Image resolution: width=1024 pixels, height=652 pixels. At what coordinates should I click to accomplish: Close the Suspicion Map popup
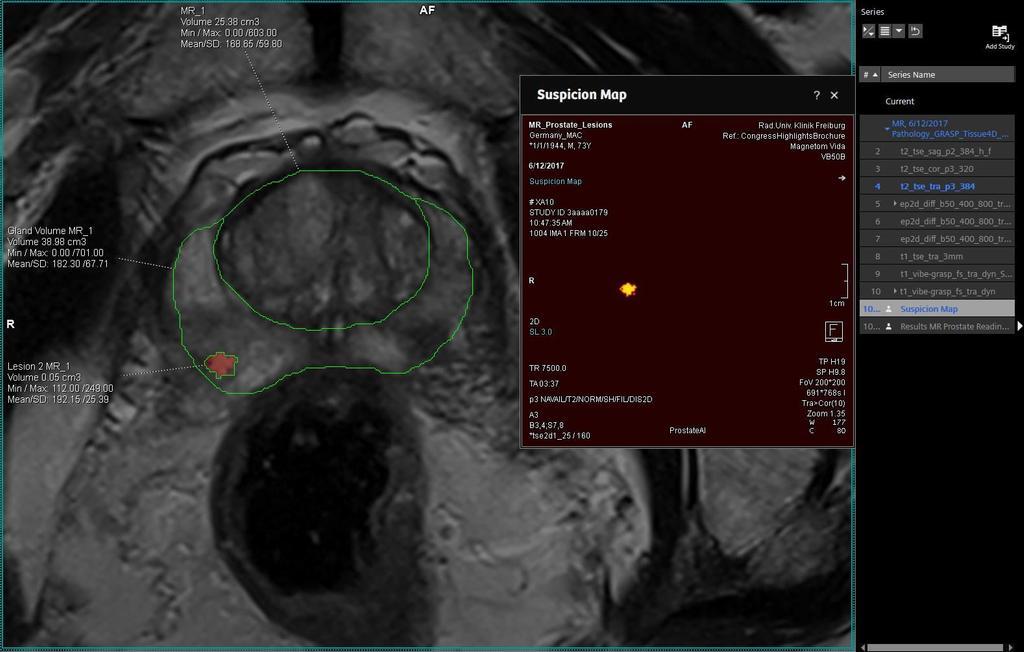click(x=835, y=95)
